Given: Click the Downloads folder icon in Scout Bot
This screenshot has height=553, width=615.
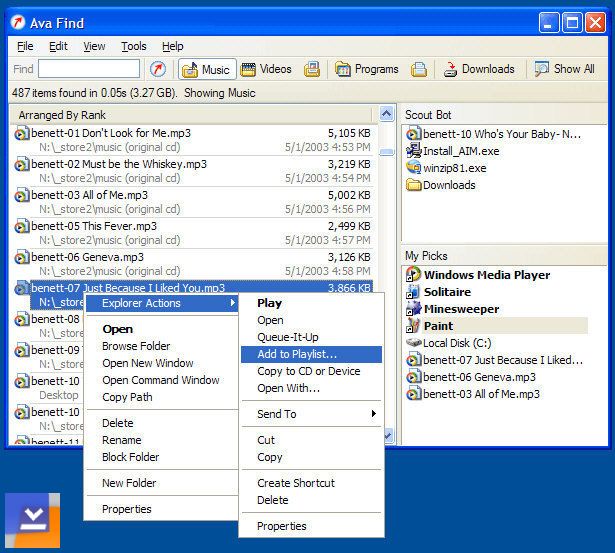Looking at the screenshot, I should (413, 185).
